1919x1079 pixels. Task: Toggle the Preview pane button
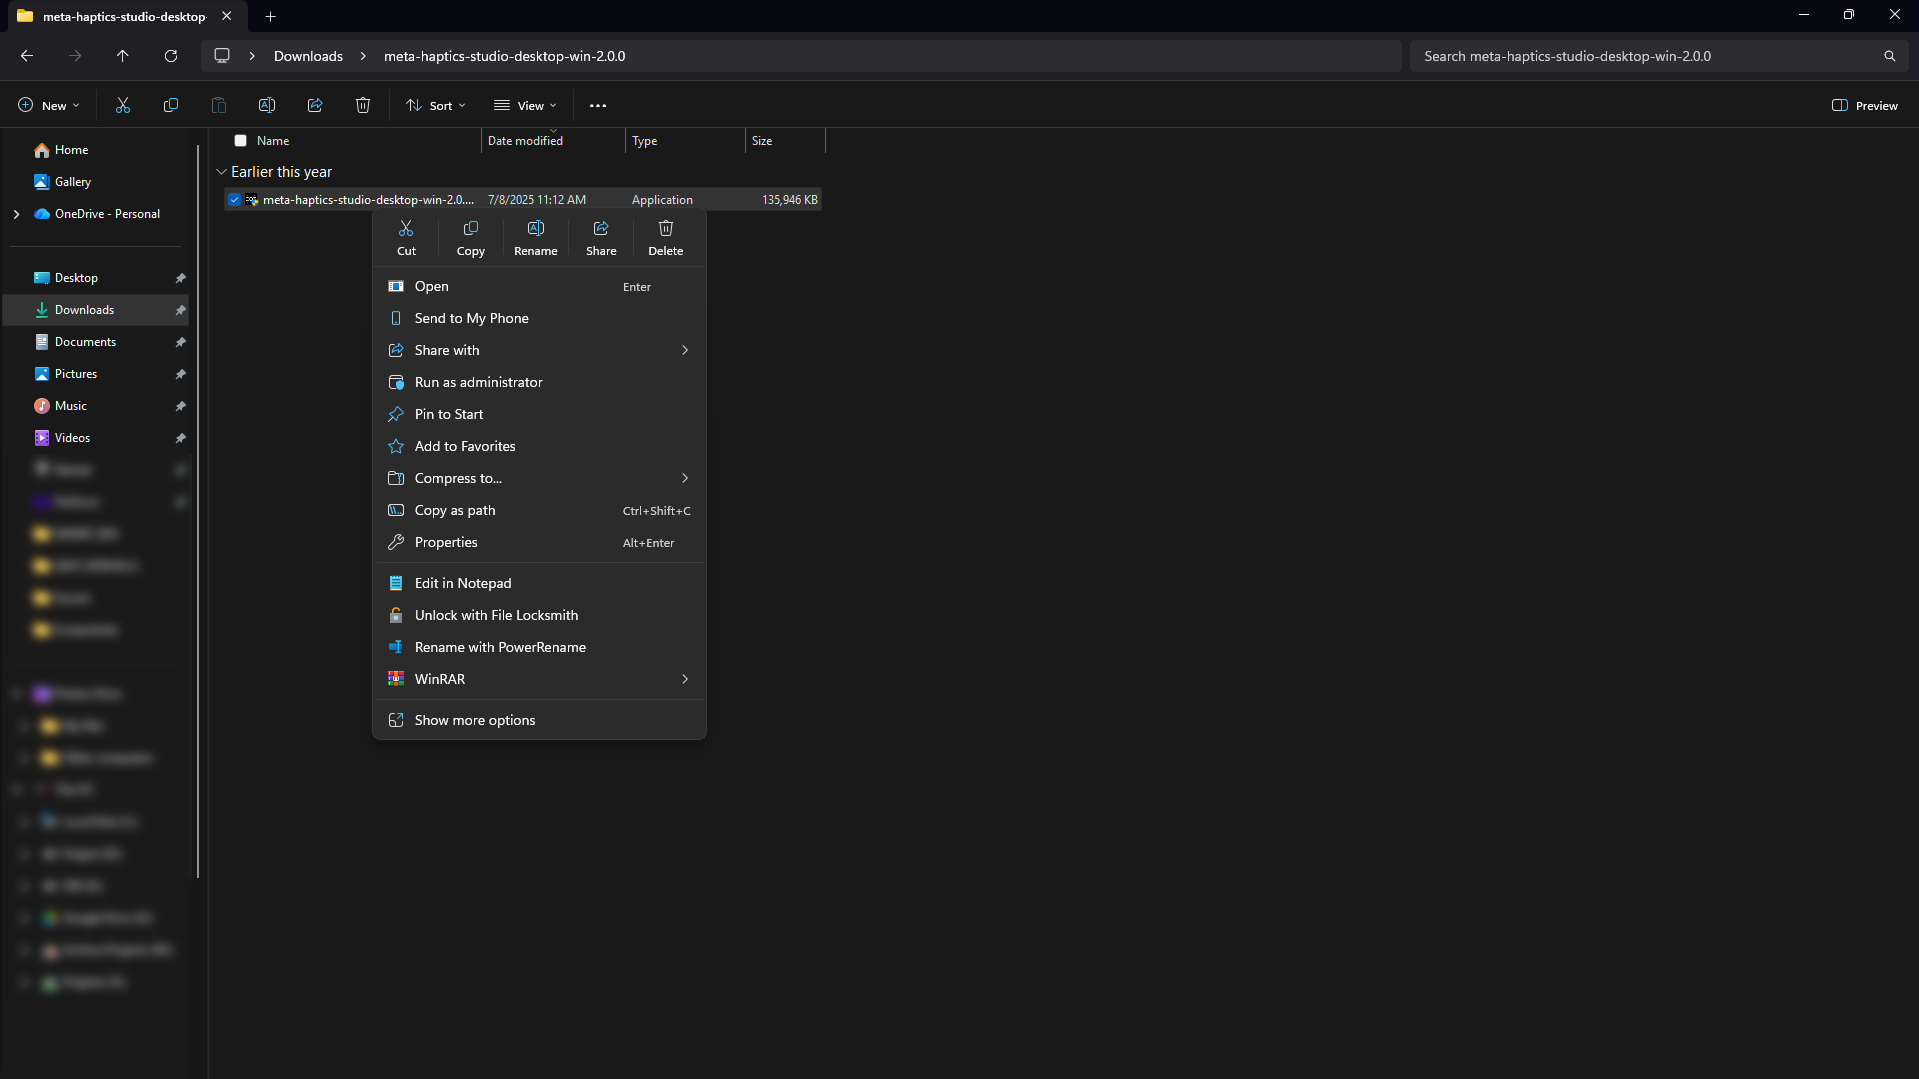tap(1865, 105)
